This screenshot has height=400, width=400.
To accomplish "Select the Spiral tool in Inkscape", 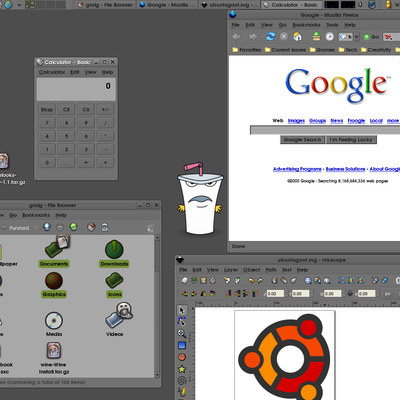I will (x=182, y=381).
